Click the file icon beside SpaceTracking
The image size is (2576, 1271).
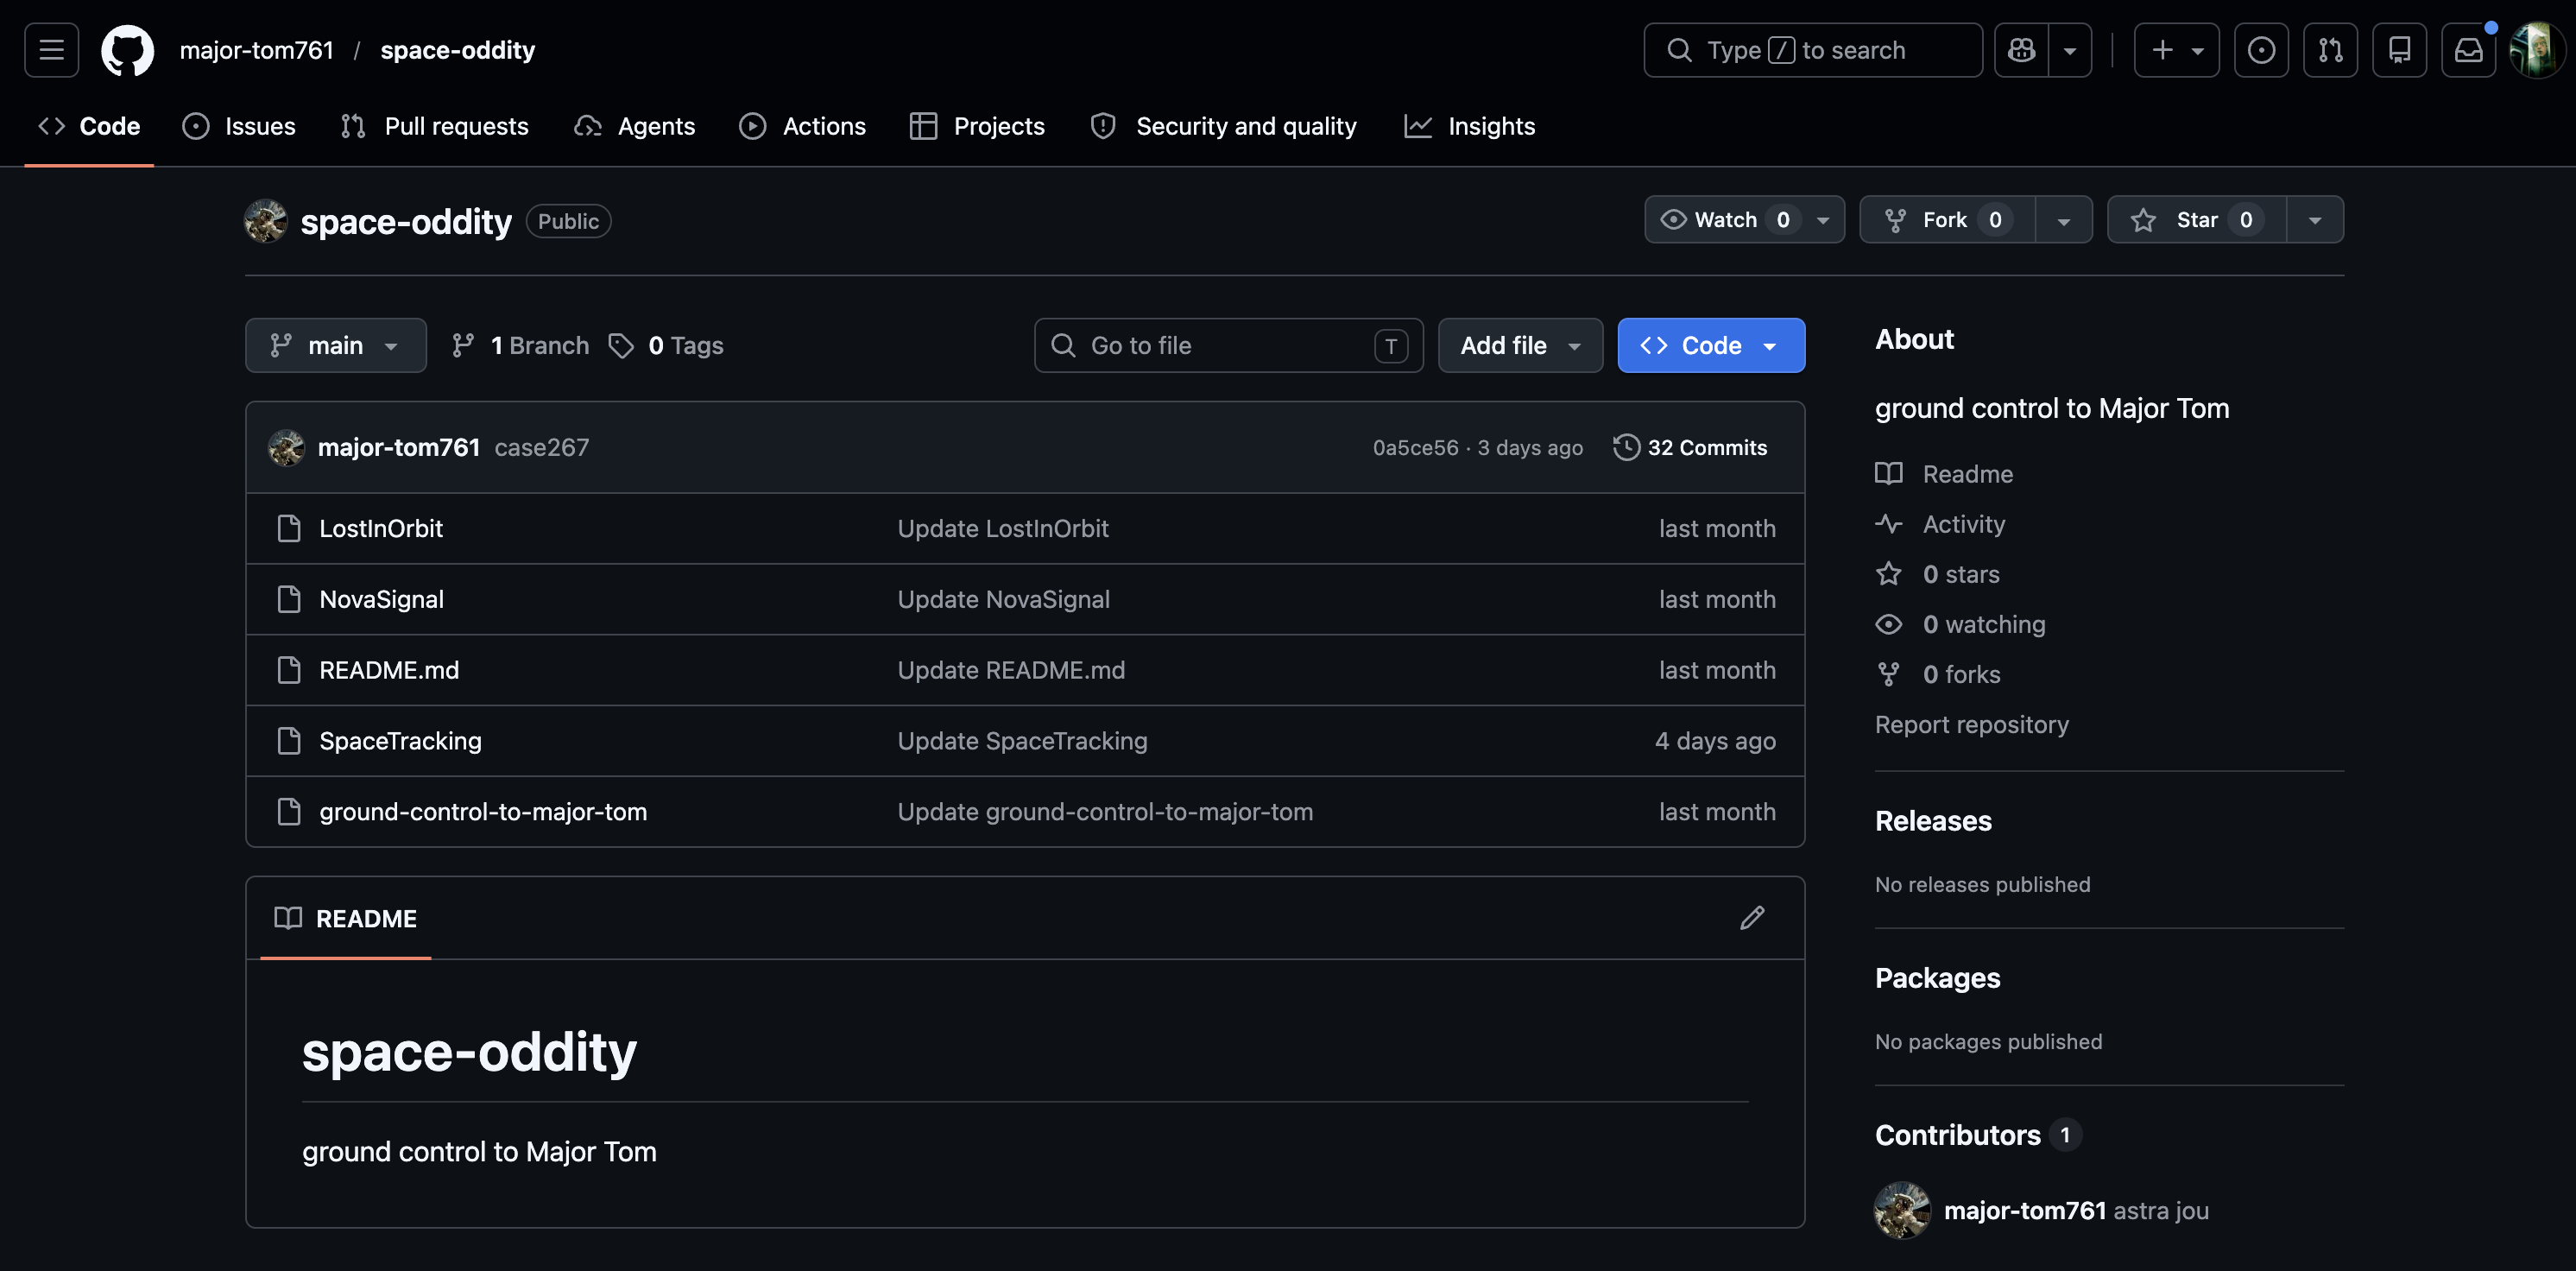[x=289, y=741]
